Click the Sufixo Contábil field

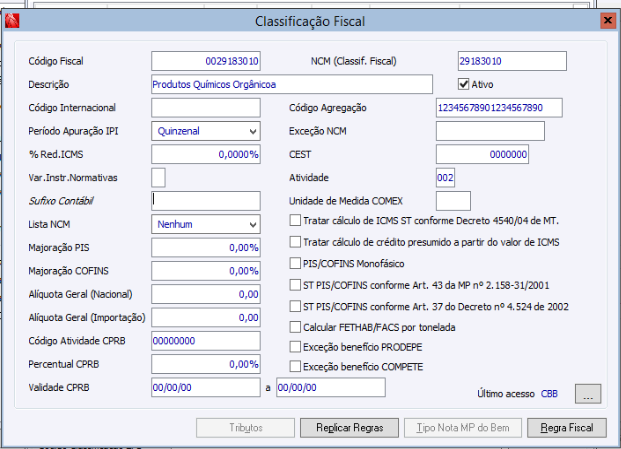click(x=205, y=200)
